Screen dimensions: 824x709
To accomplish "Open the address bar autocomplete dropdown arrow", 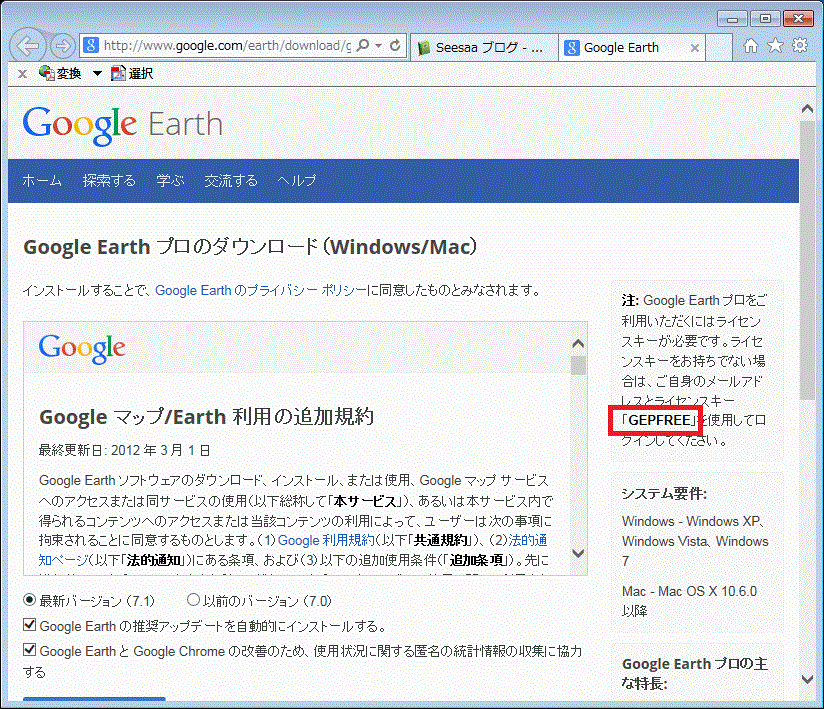I will (x=378, y=46).
